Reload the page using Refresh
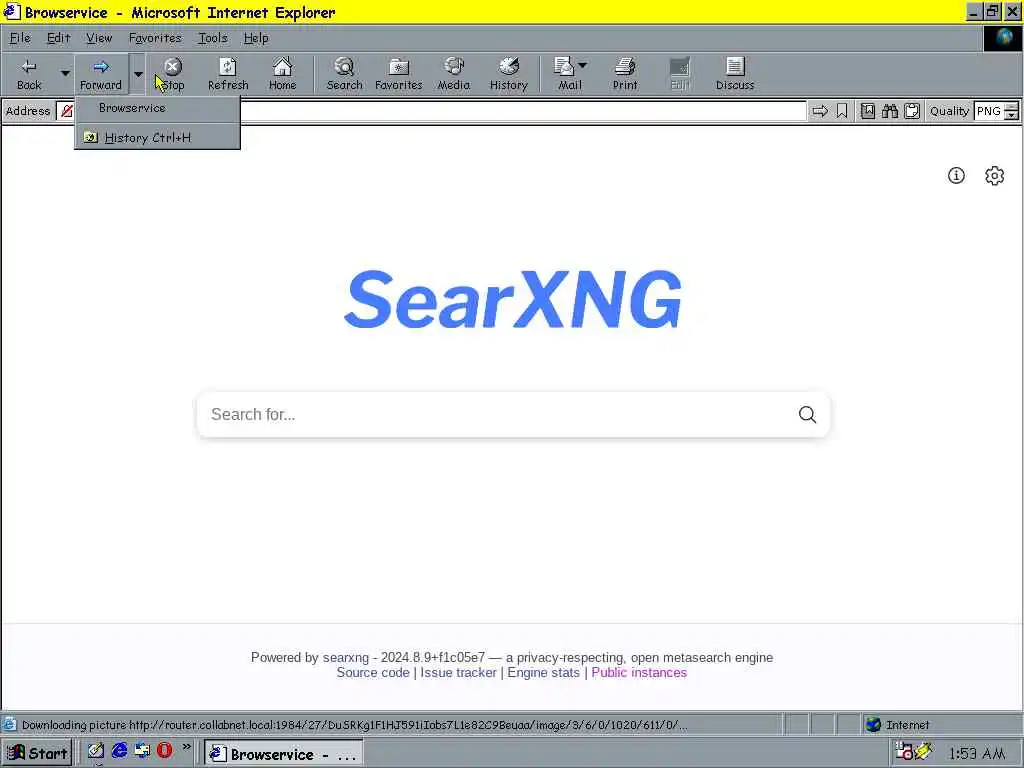 pyautogui.click(x=228, y=74)
